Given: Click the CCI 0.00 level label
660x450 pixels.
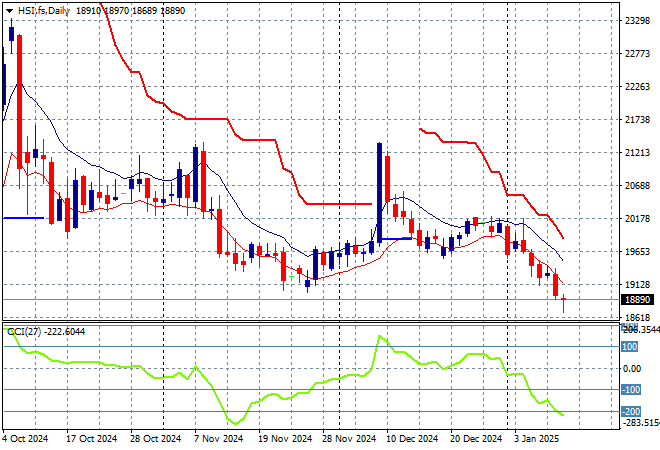Looking at the screenshot, I should [x=631, y=369].
